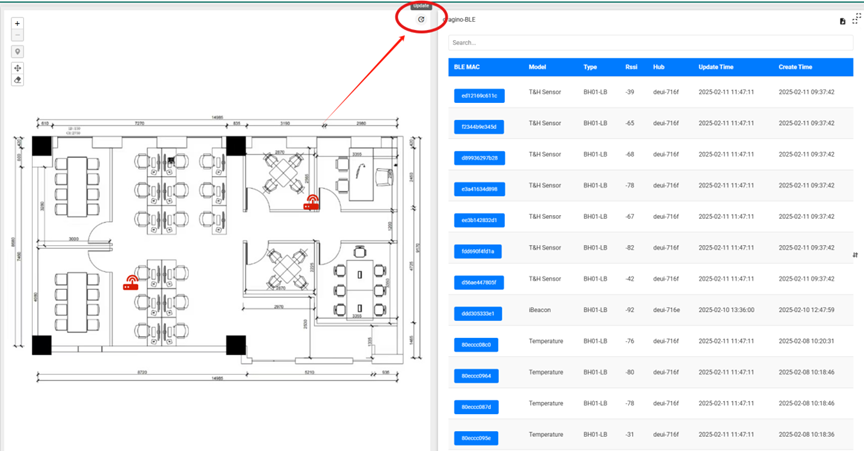
Task: Click BLE MAC 80eccc08c0 button
Action: (x=476, y=344)
